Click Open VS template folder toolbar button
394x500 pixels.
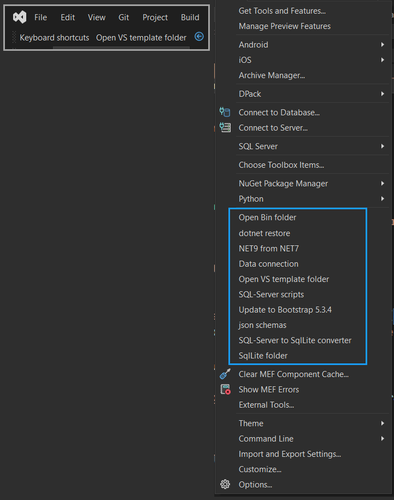pos(141,38)
